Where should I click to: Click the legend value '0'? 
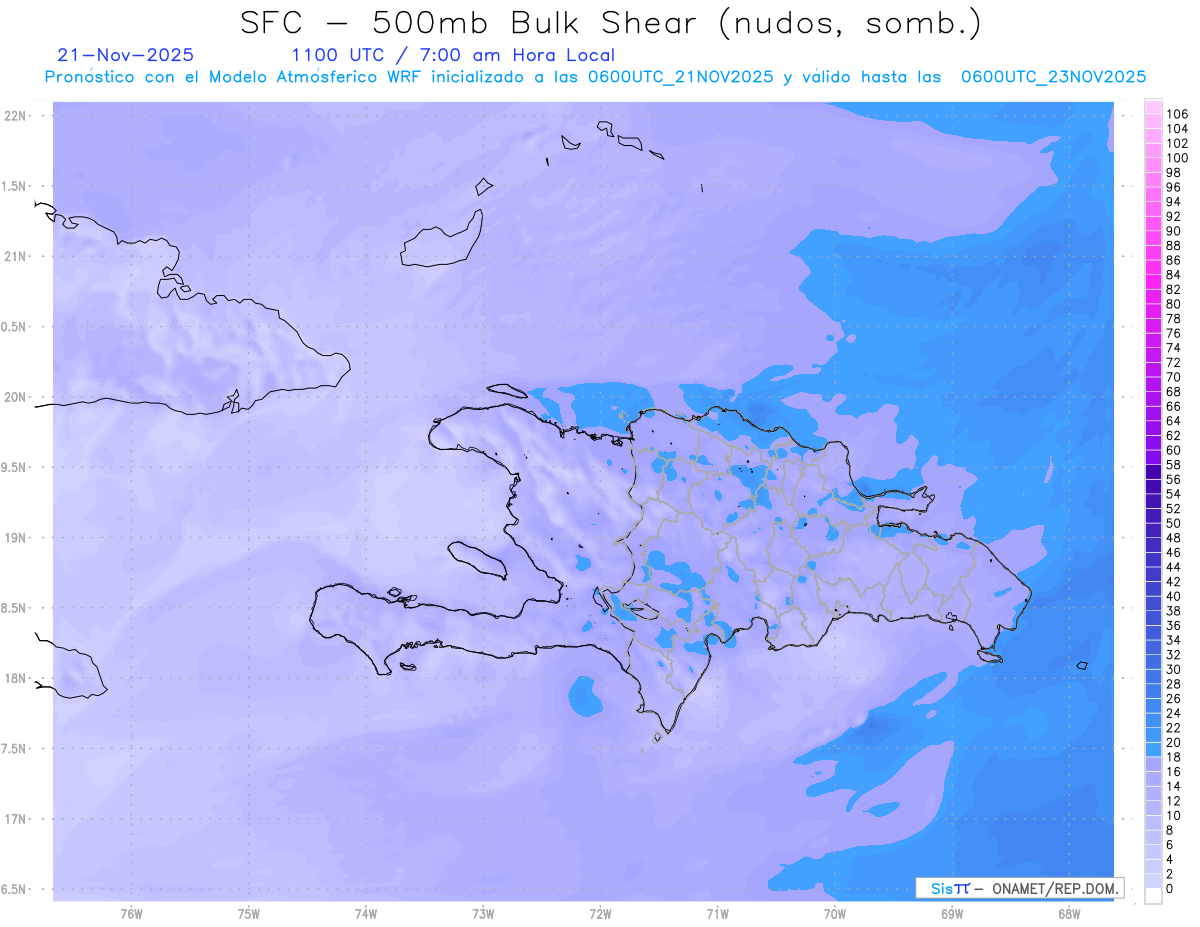pyautogui.click(x=1170, y=888)
